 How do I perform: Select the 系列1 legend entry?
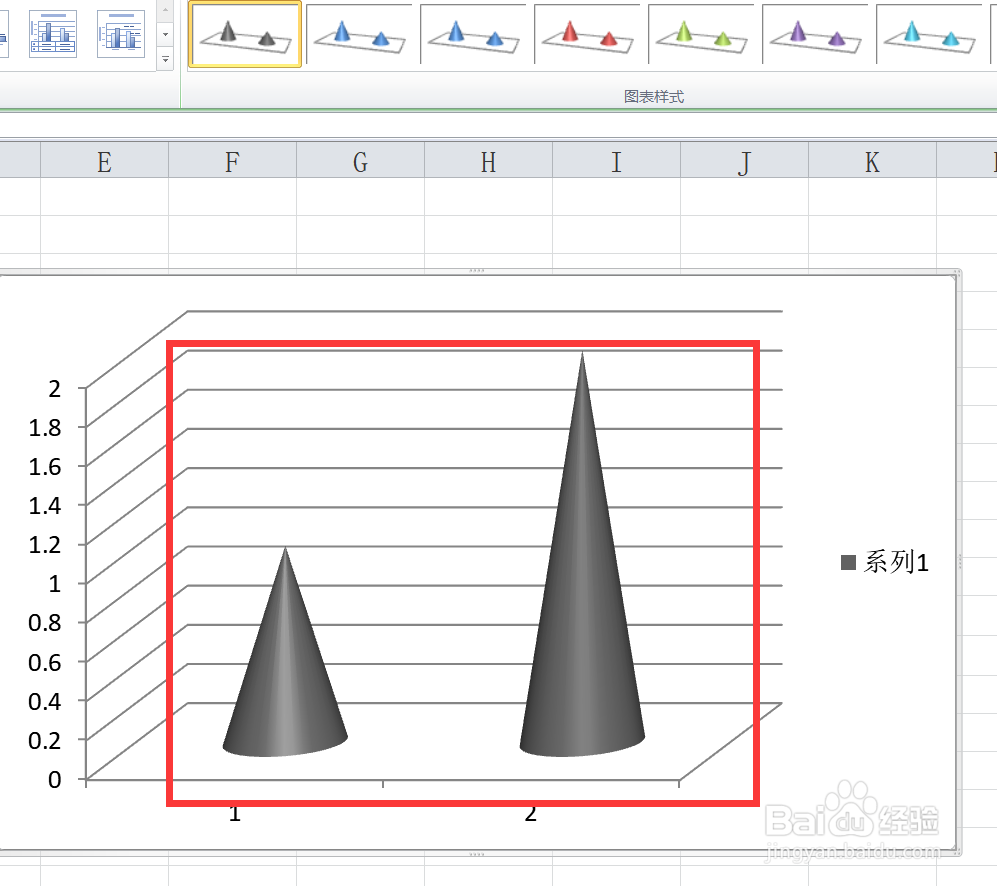[884, 562]
